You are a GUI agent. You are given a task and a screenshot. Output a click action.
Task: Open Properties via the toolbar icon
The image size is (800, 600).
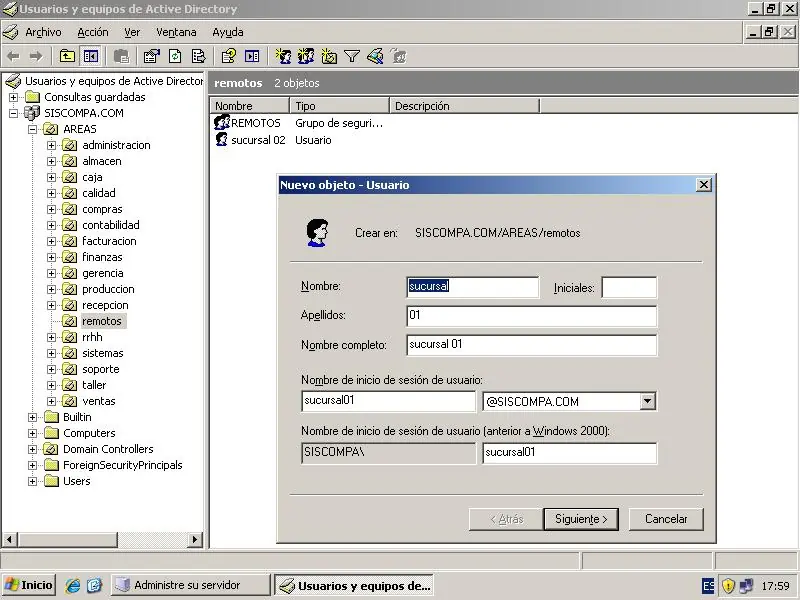[151, 56]
